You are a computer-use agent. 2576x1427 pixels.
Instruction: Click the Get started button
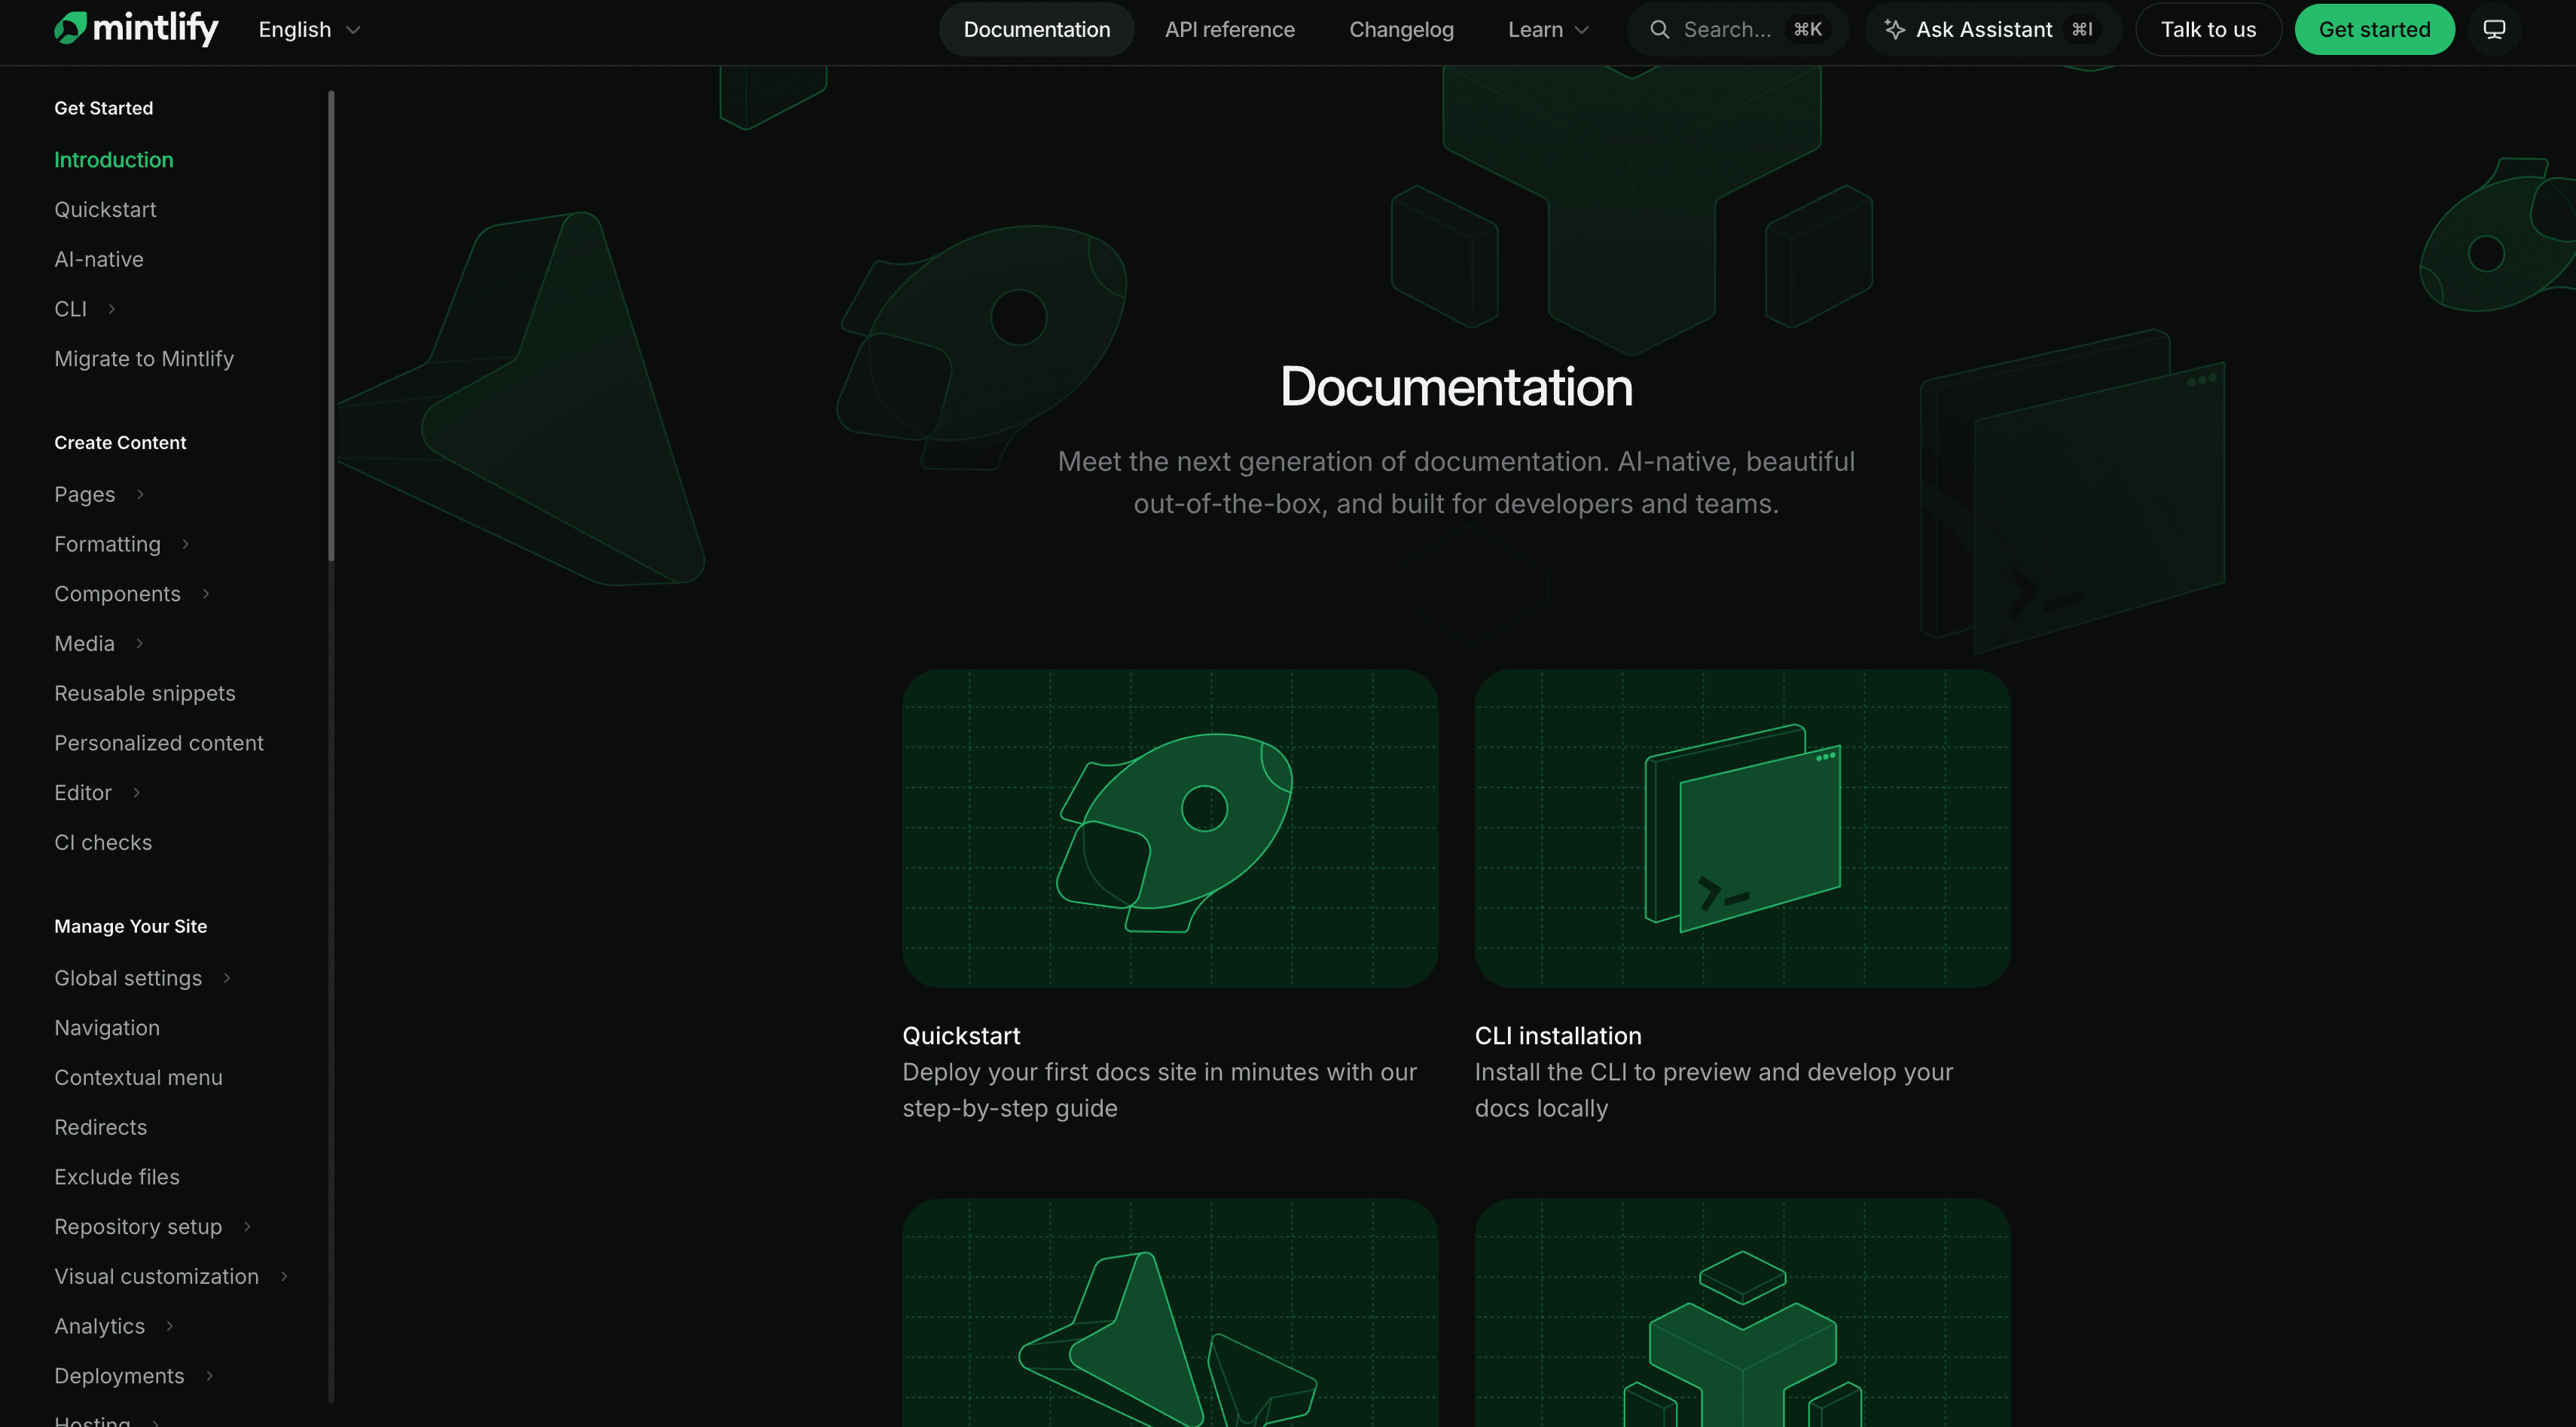click(2374, 30)
